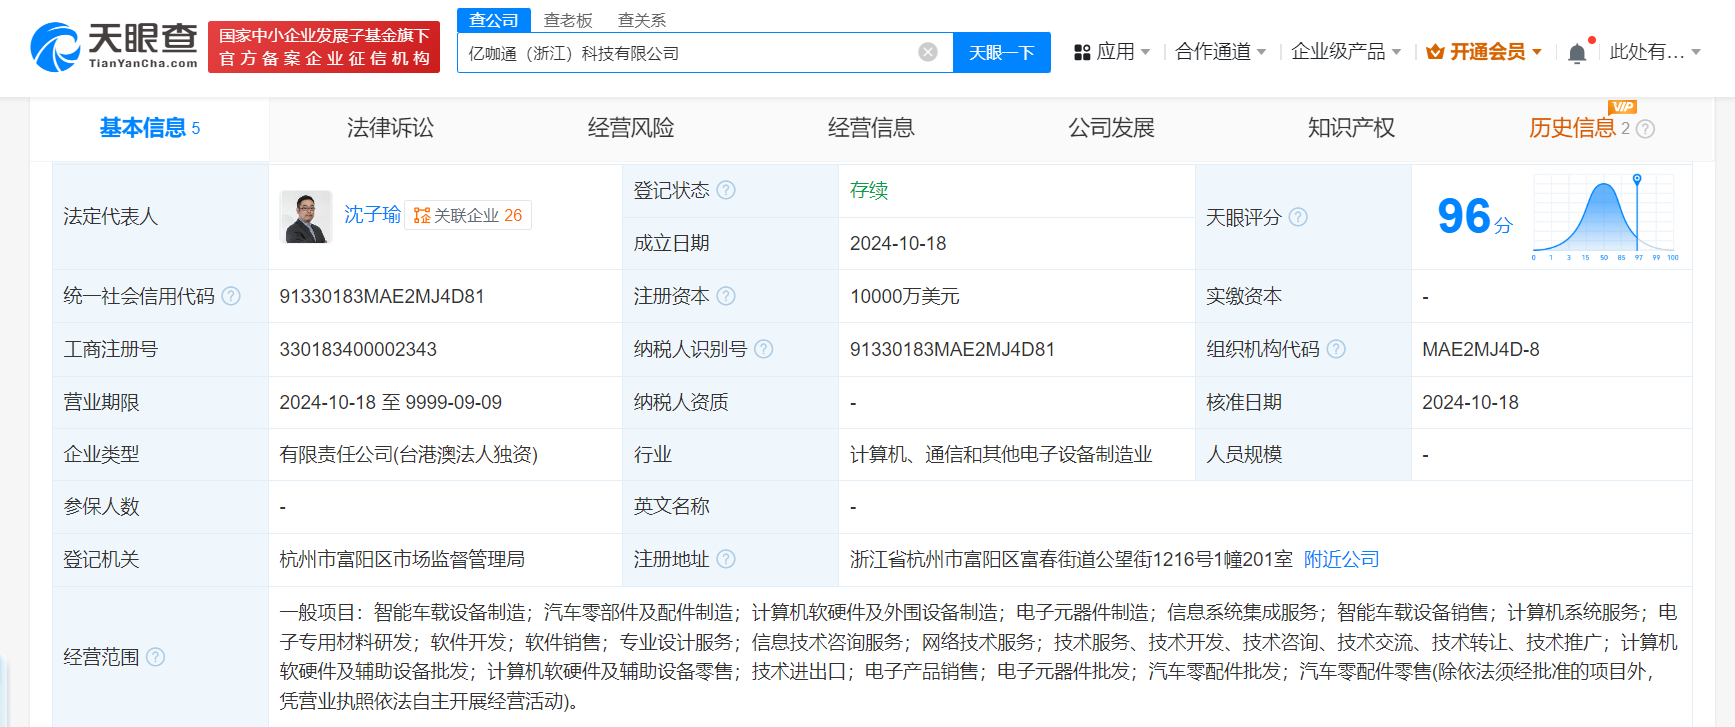Click help icon beside 统一社会信用代码

(x=231, y=296)
